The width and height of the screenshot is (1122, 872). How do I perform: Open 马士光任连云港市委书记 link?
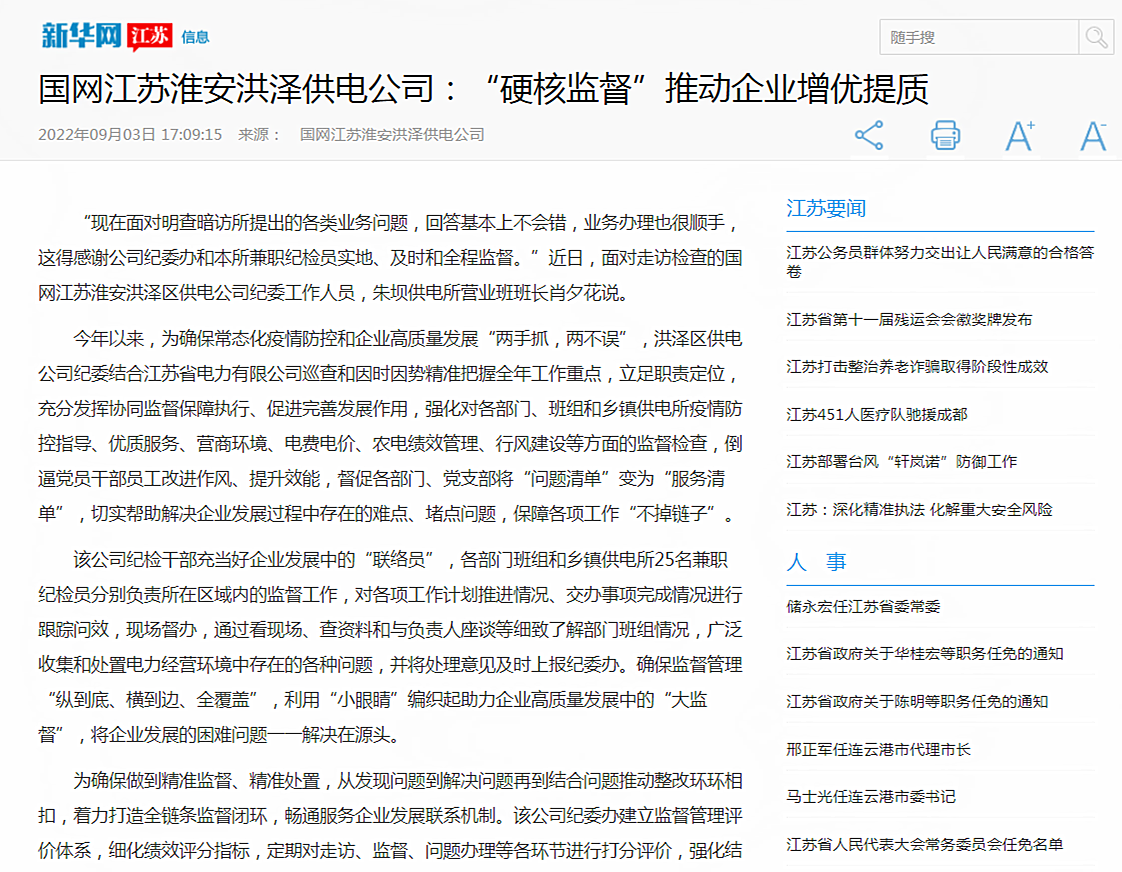[870, 797]
